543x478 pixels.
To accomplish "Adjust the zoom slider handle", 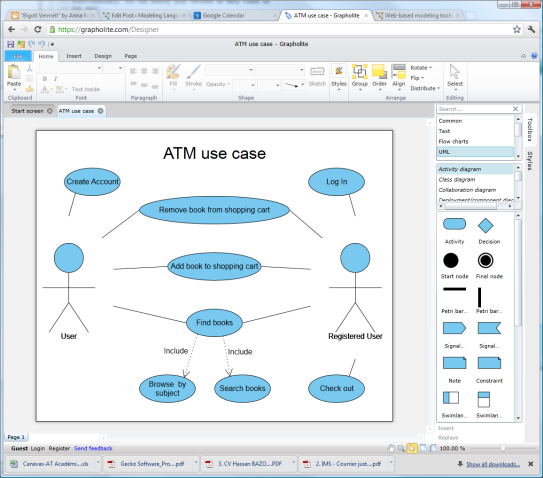I will (502, 448).
